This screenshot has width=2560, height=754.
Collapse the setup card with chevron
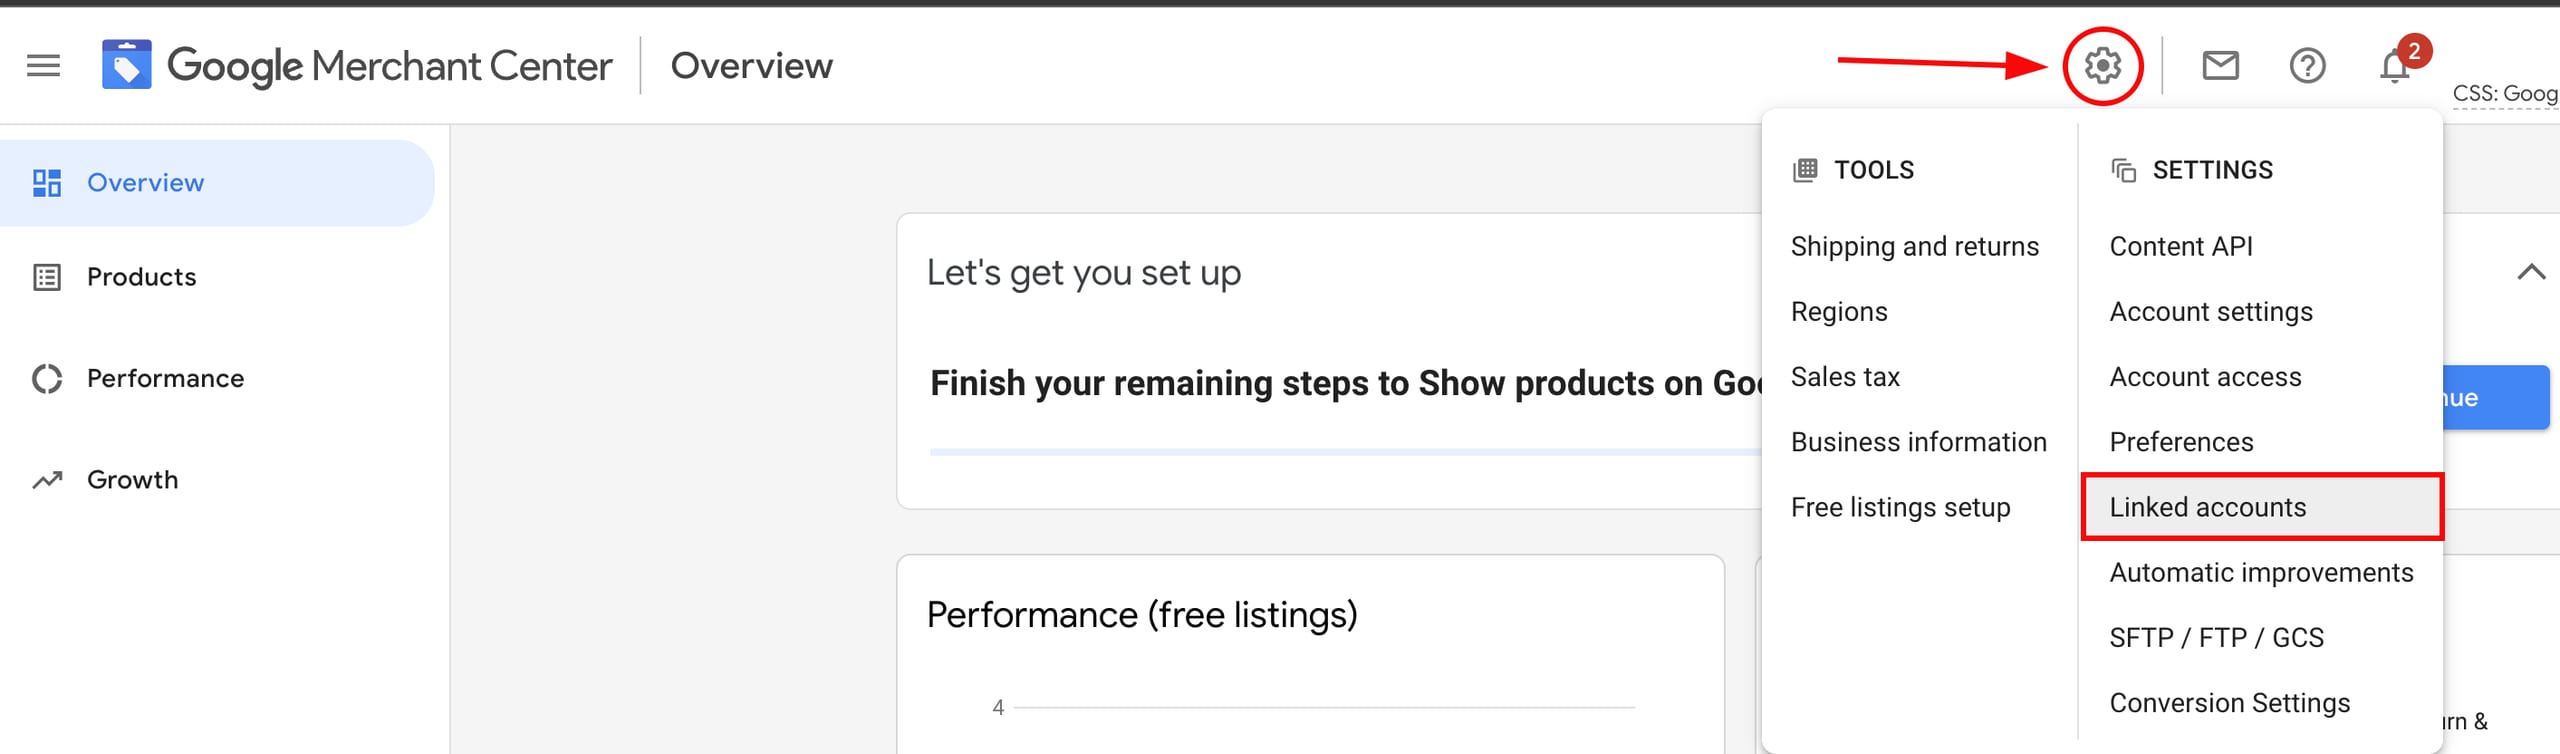(x=2530, y=272)
